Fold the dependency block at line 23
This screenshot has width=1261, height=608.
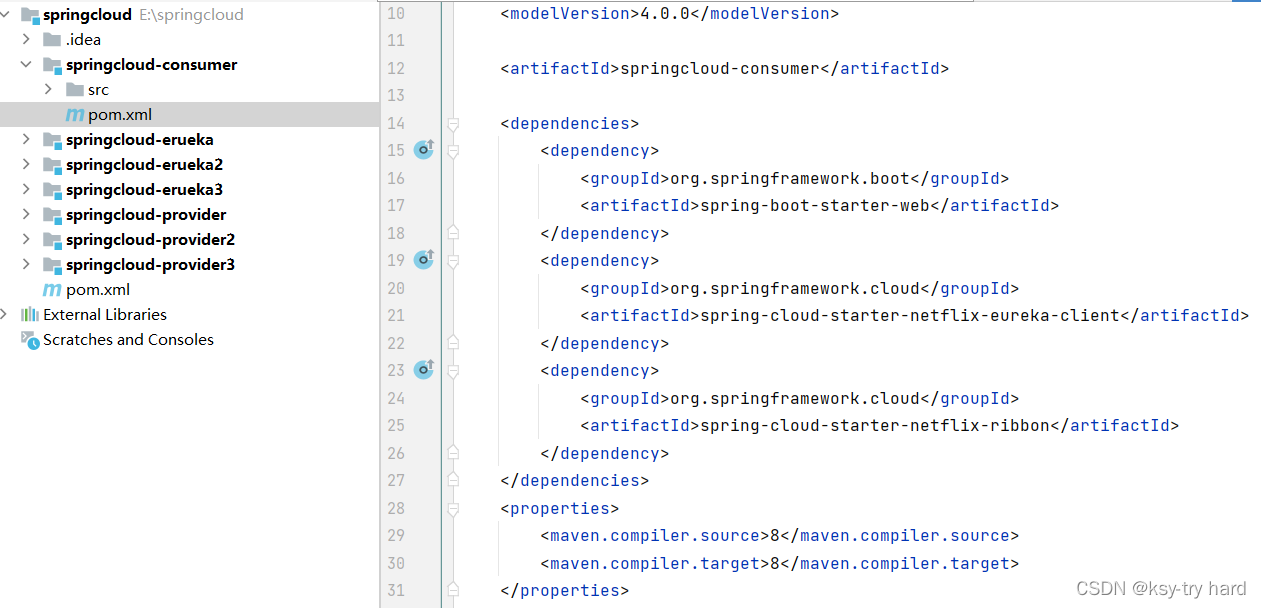[x=453, y=371]
